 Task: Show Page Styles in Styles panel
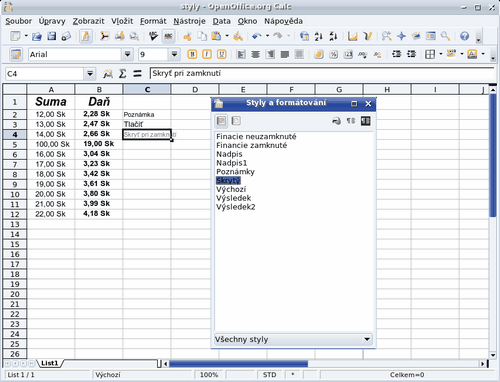tap(236, 121)
